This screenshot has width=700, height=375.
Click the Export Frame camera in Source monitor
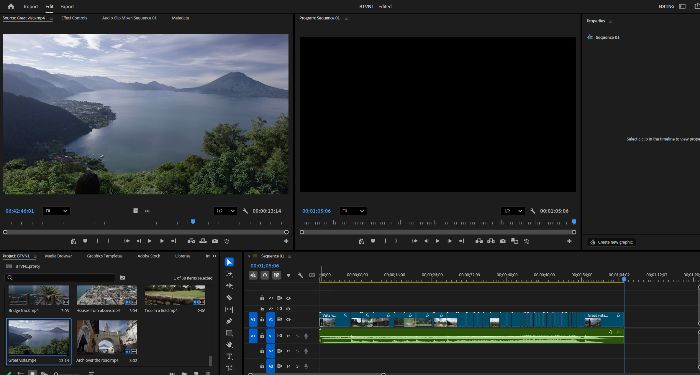click(x=215, y=241)
